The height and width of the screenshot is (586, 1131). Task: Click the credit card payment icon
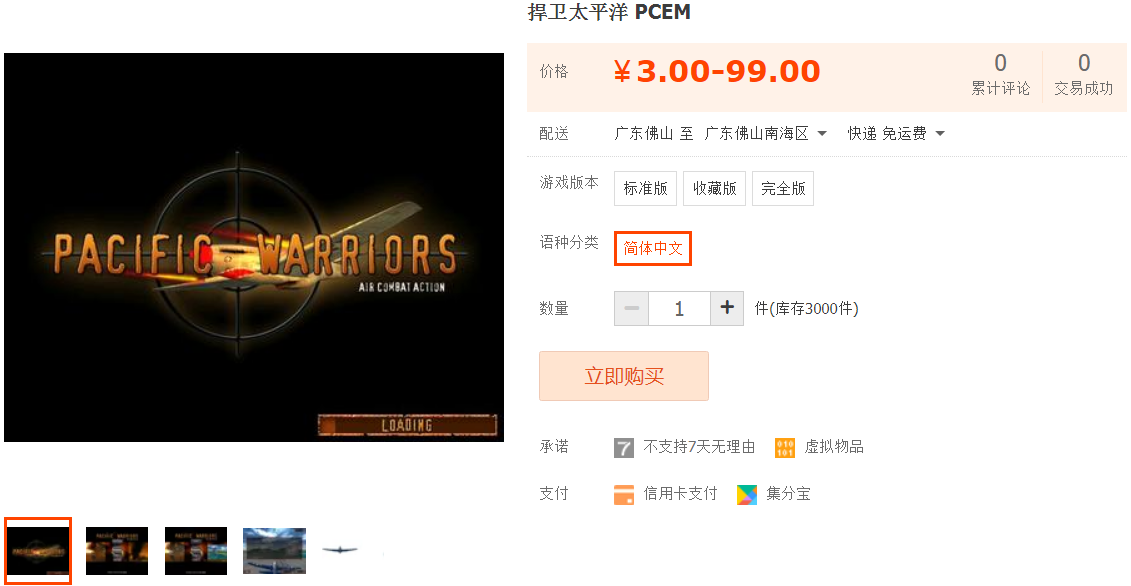624,494
